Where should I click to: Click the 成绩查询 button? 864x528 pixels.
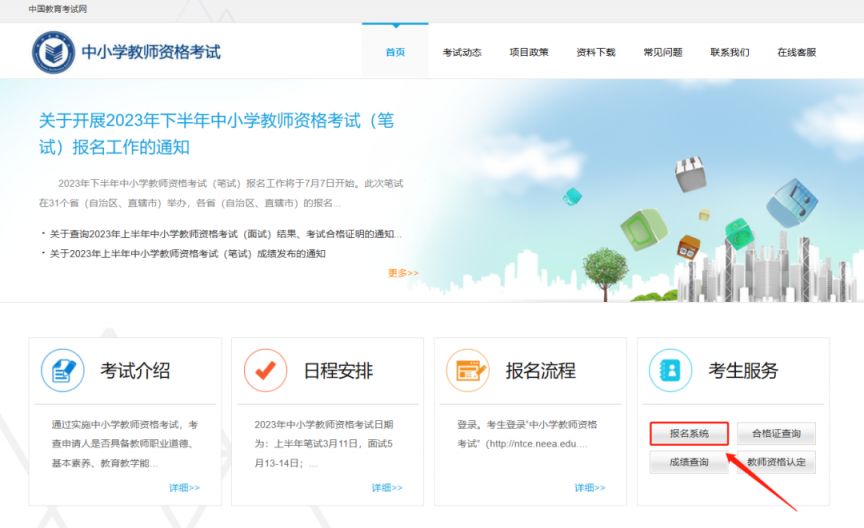pyautogui.click(x=689, y=462)
